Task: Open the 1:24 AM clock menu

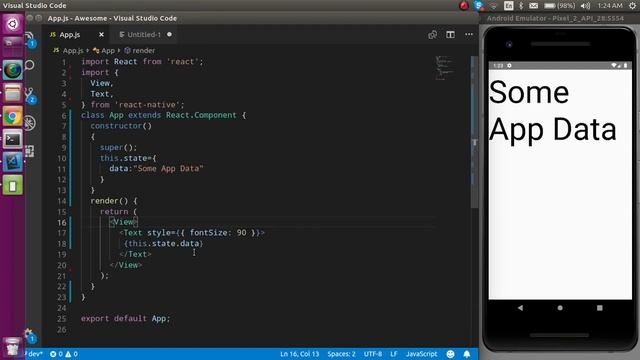Action: tap(610, 5)
